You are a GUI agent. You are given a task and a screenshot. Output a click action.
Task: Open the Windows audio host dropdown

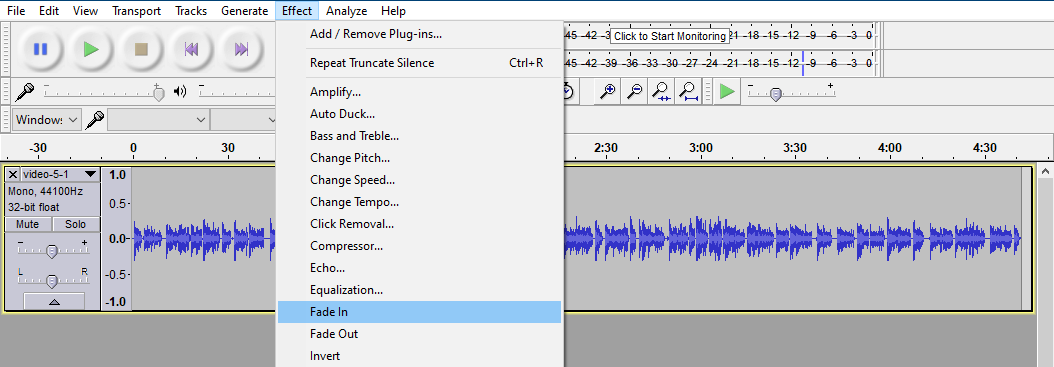pyautogui.click(x=47, y=120)
